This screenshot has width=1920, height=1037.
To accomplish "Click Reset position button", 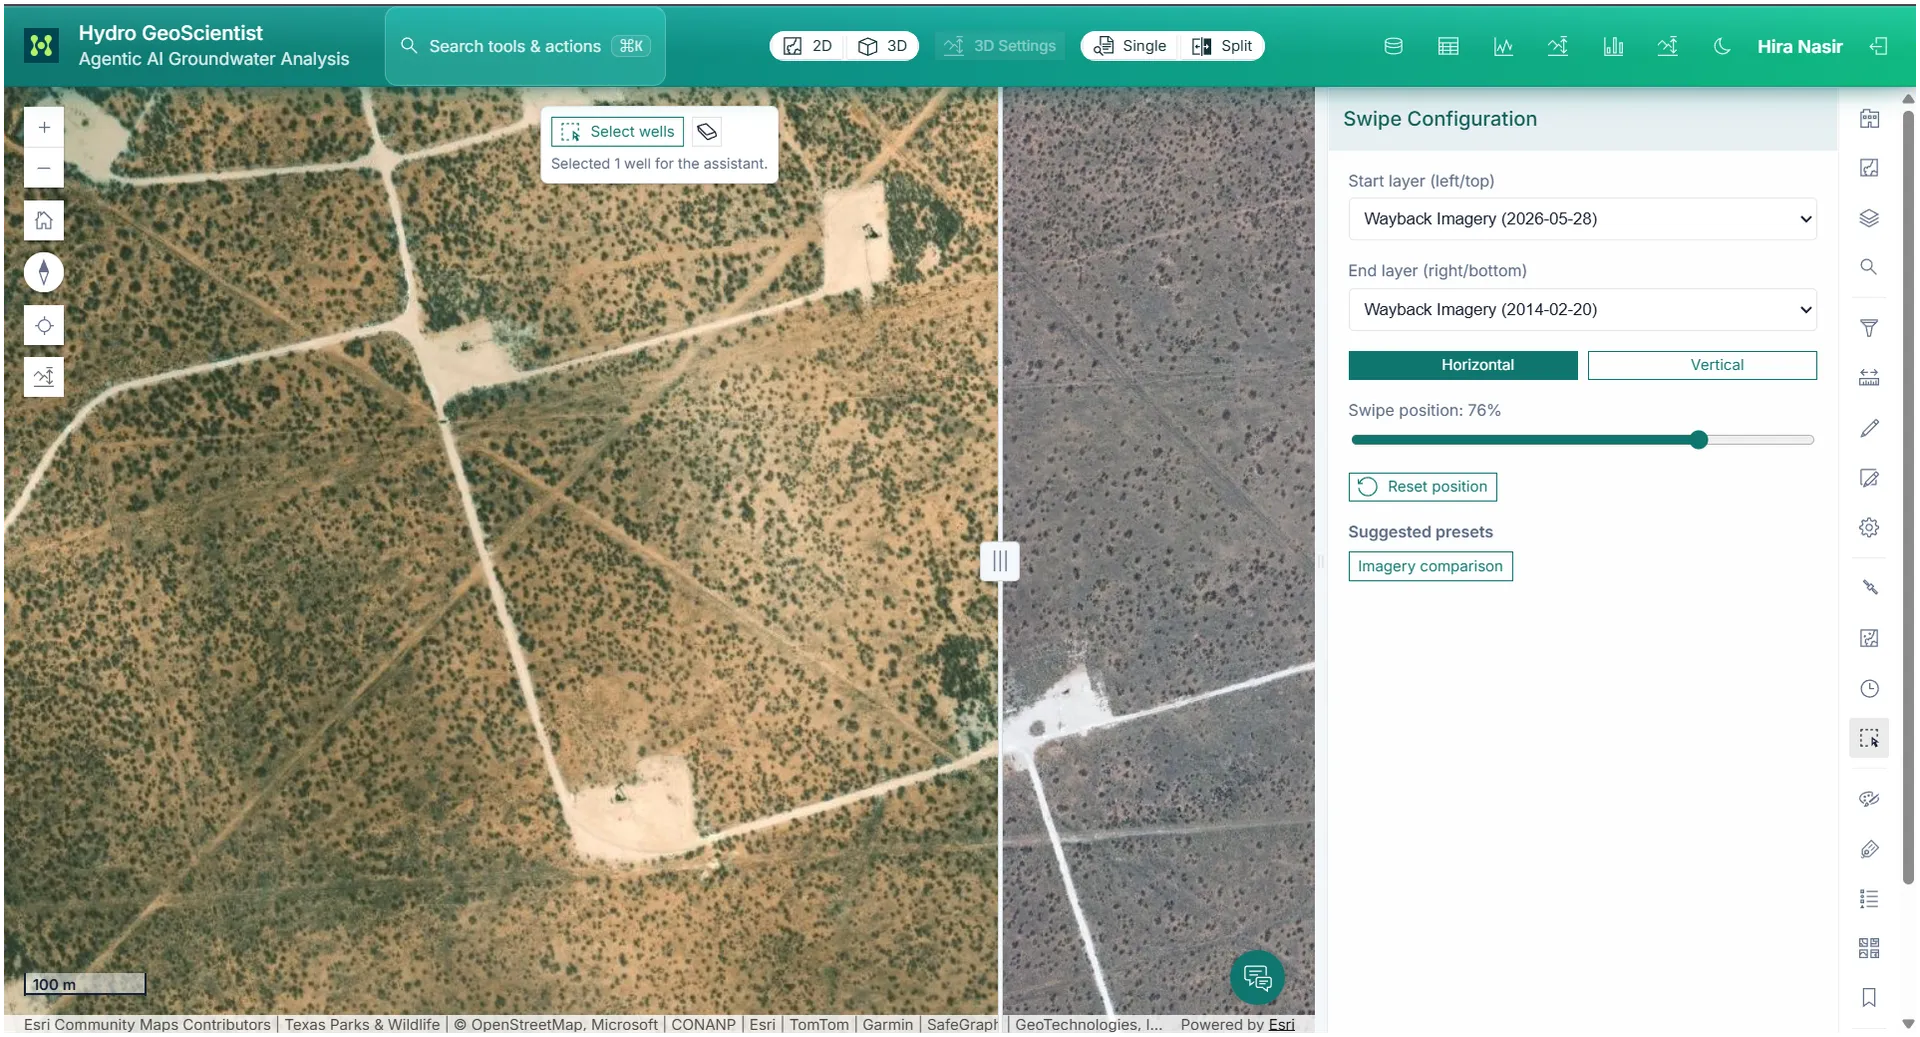I will pyautogui.click(x=1422, y=487).
